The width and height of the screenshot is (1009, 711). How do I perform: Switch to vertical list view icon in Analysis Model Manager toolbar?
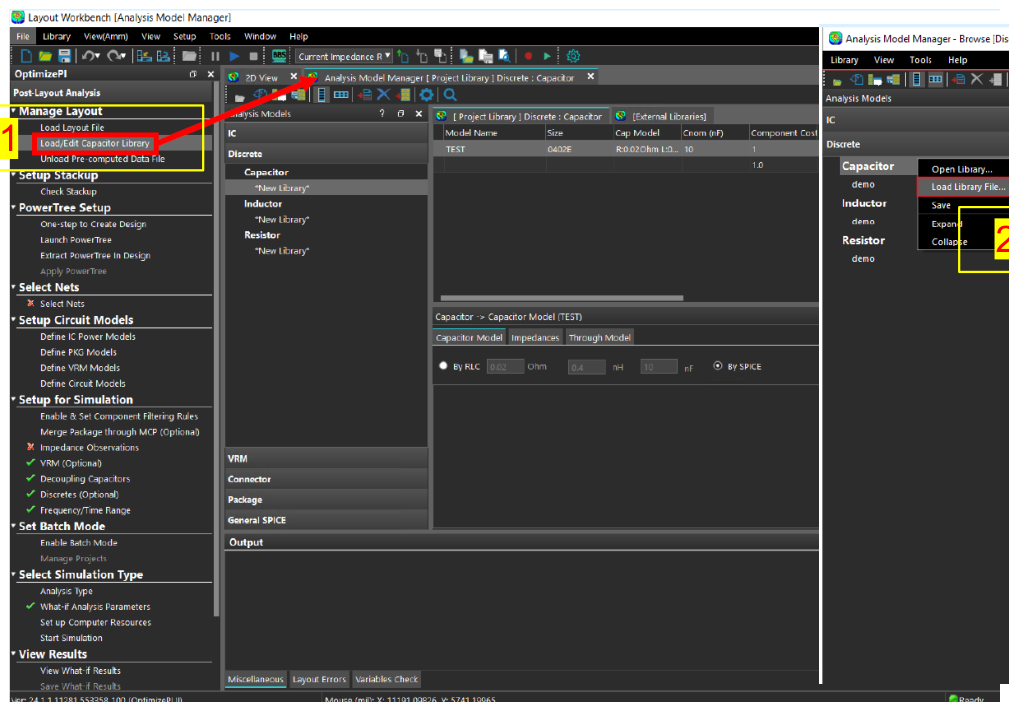click(x=321, y=95)
